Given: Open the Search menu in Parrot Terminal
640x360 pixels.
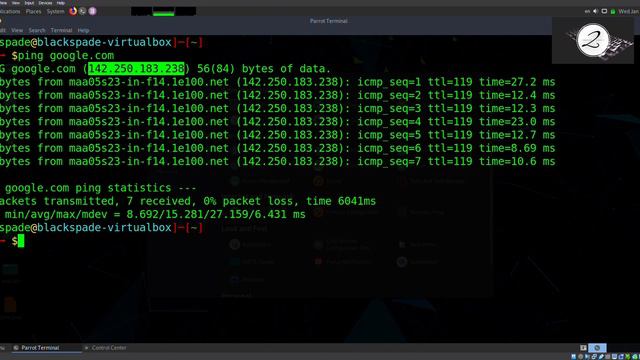Looking at the screenshot, I should tap(37, 30).
